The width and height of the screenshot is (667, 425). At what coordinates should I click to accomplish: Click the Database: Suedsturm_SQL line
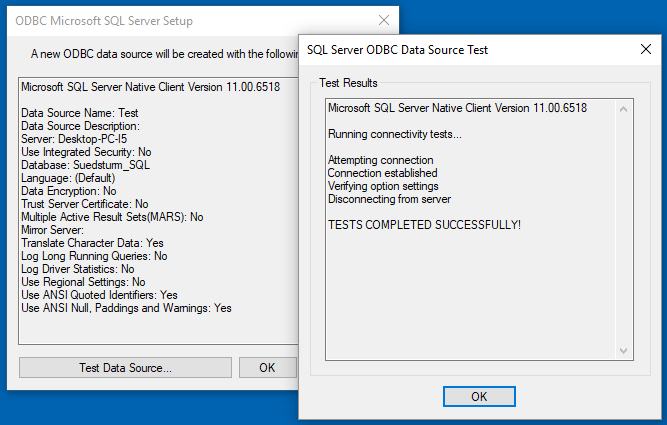86,165
